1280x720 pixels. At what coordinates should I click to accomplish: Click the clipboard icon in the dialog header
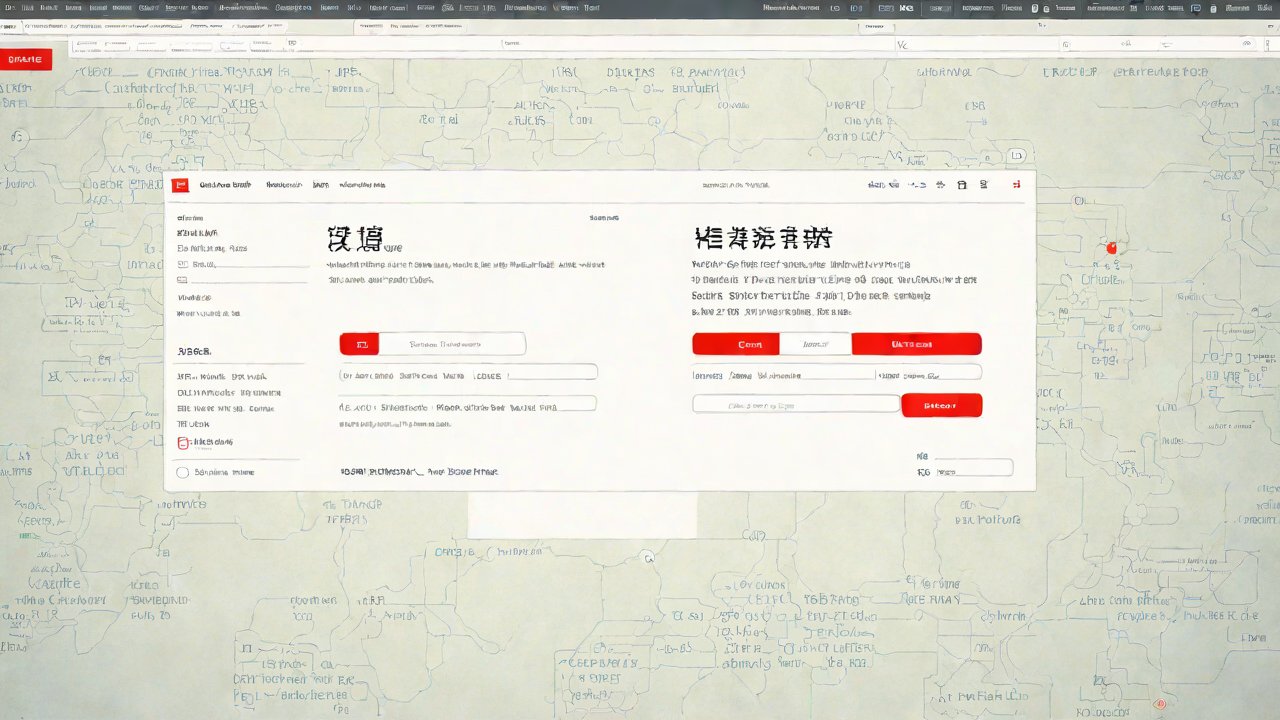tap(962, 185)
